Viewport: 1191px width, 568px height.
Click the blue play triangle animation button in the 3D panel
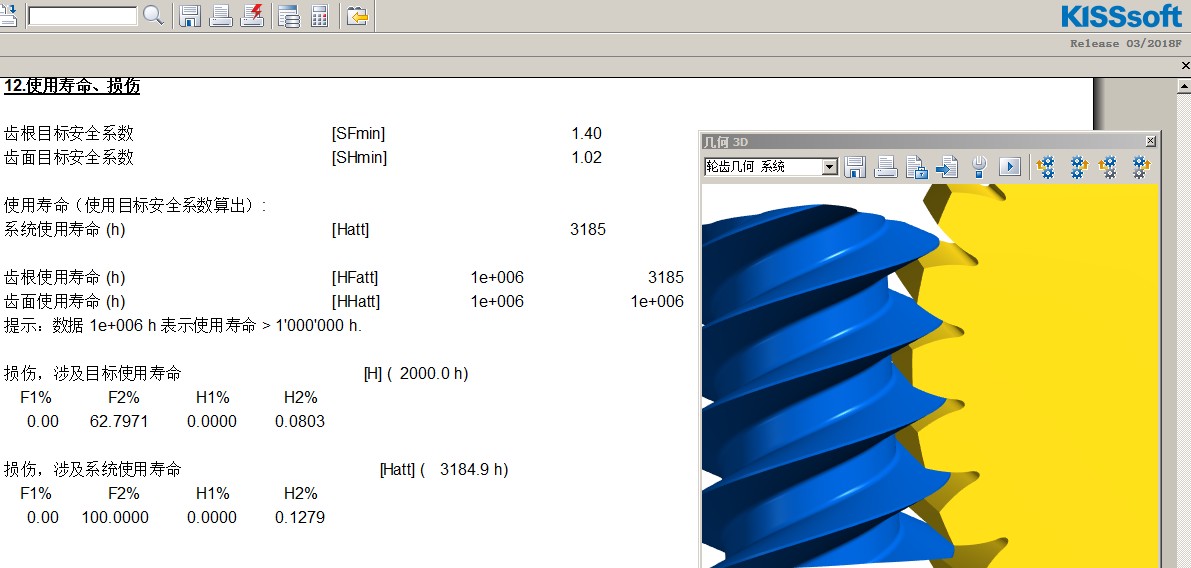(1009, 166)
